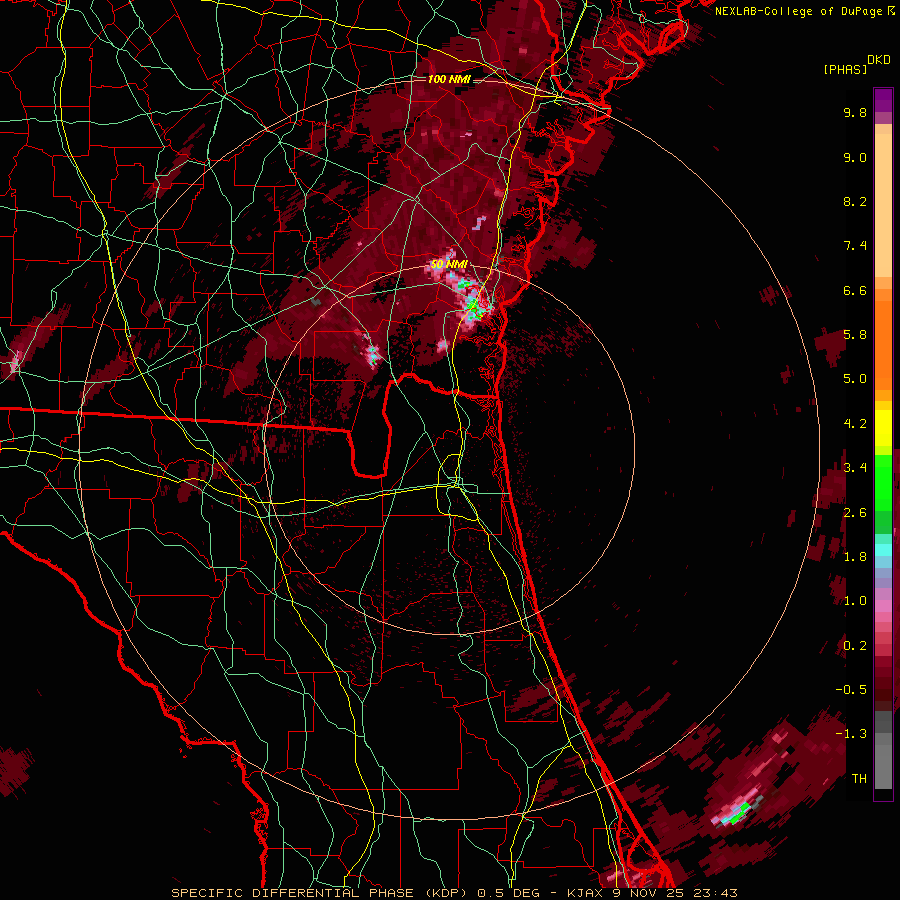The width and height of the screenshot is (900, 900).
Task: Select the 100 NMI range ring label
Action: coord(449,79)
